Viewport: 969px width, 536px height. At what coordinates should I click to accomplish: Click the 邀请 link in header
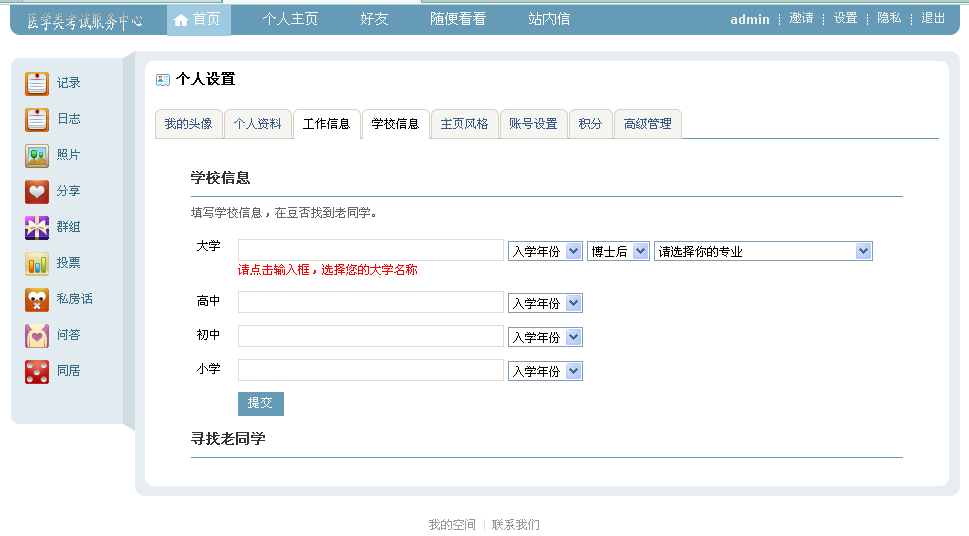pos(802,19)
